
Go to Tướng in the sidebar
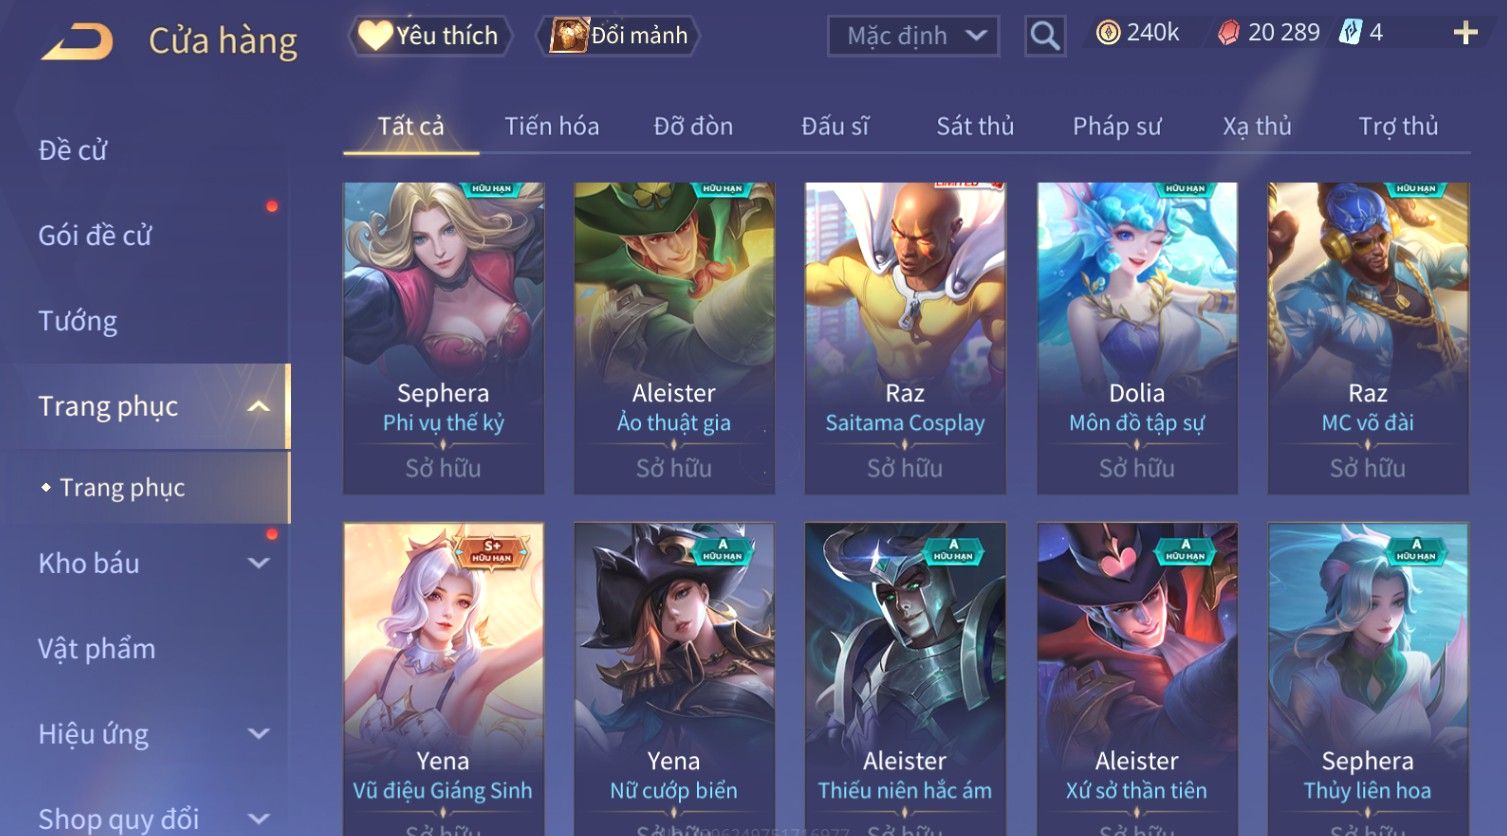pyautogui.click(x=78, y=321)
